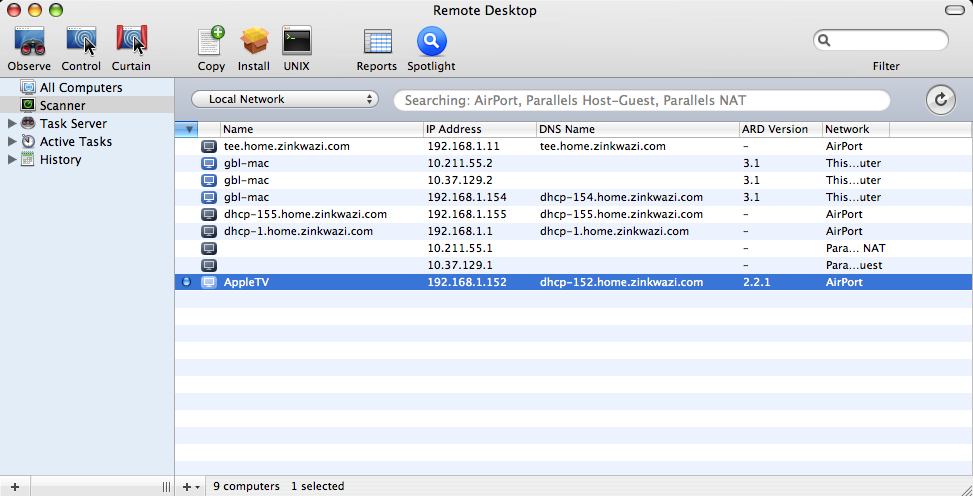
Task: Click computer icon in dhcp-1.home.zinkwazi.com row
Action: (209, 231)
